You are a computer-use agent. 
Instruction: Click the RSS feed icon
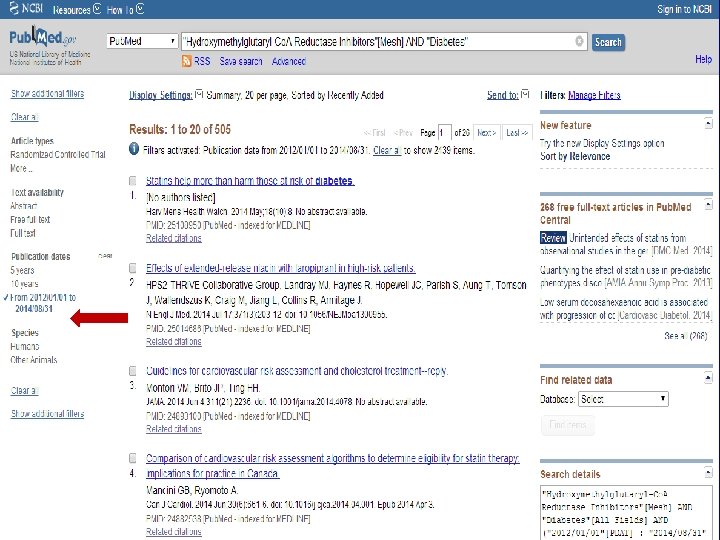(186, 61)
